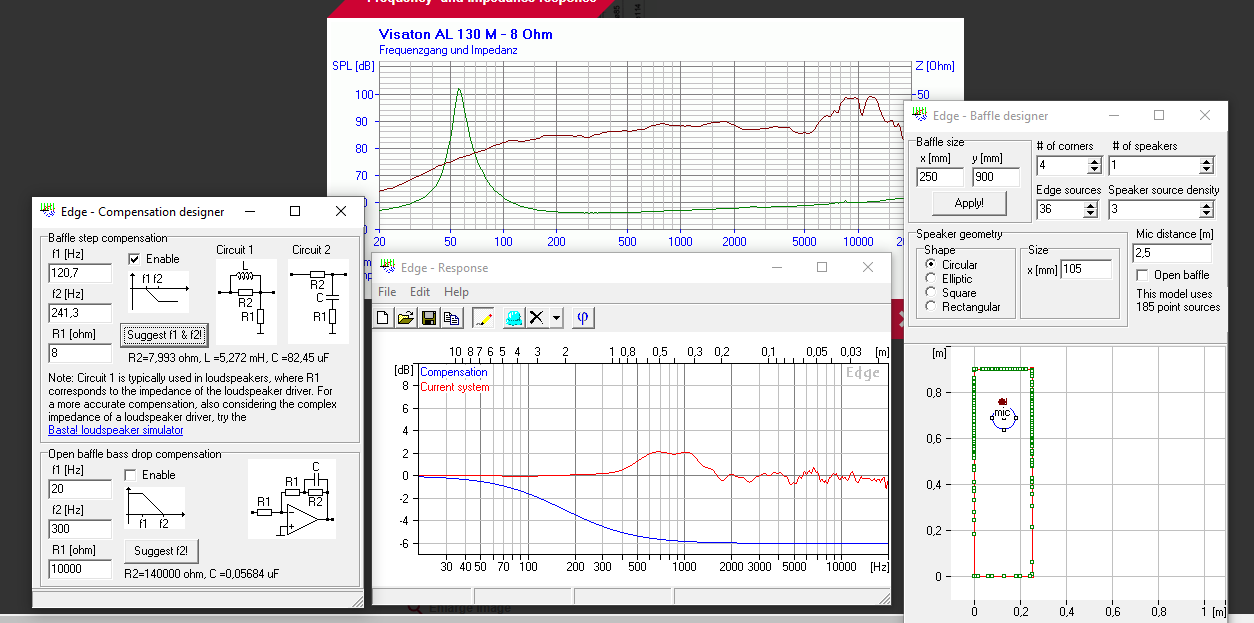The image size is (1254, 623).
Task: Click the # of corners value field showing 4
Action: click(x=1062, y=166)
